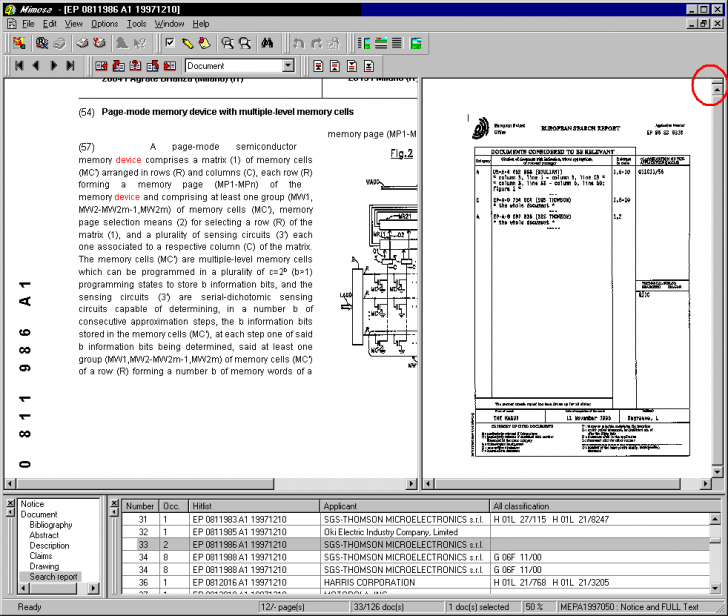Open the File menu
728x616 pixels.
point(28,24)
